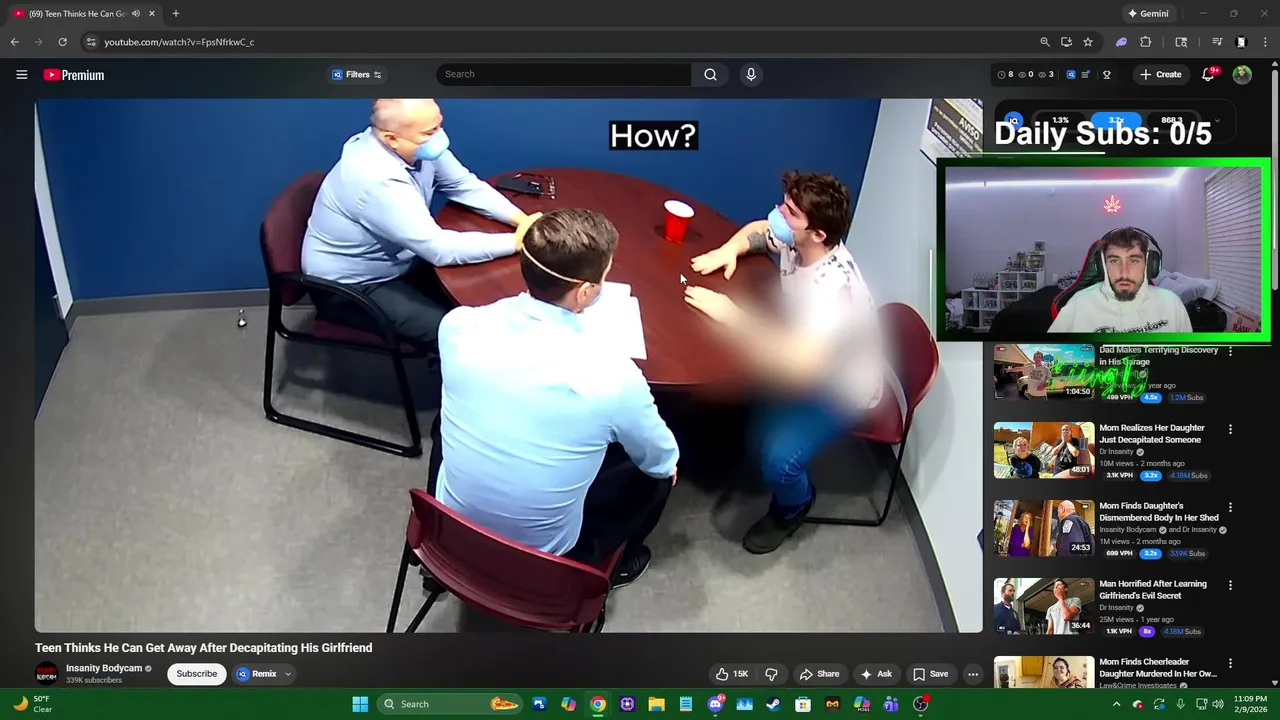Open Mom Realizes Her Daughter video thumbnail
Image resolution: width=1280 pixels, height=720 pixels.
(x=1043, y=450)
